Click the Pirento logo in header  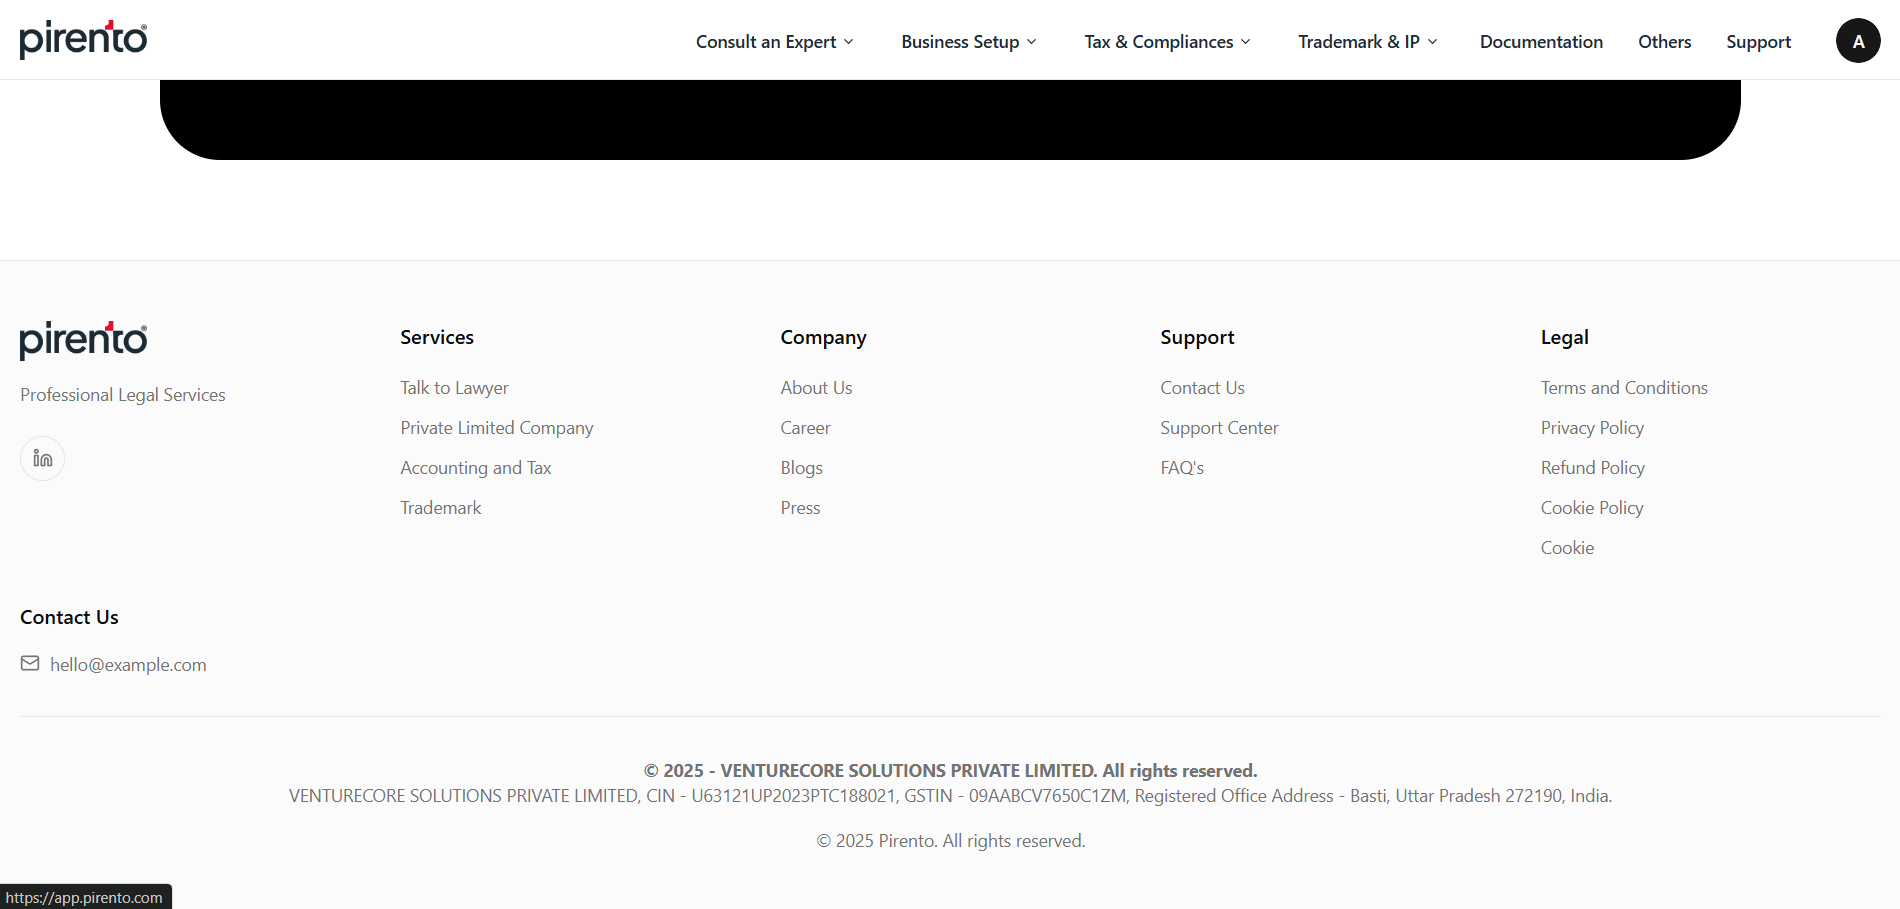tap(84, 40)
